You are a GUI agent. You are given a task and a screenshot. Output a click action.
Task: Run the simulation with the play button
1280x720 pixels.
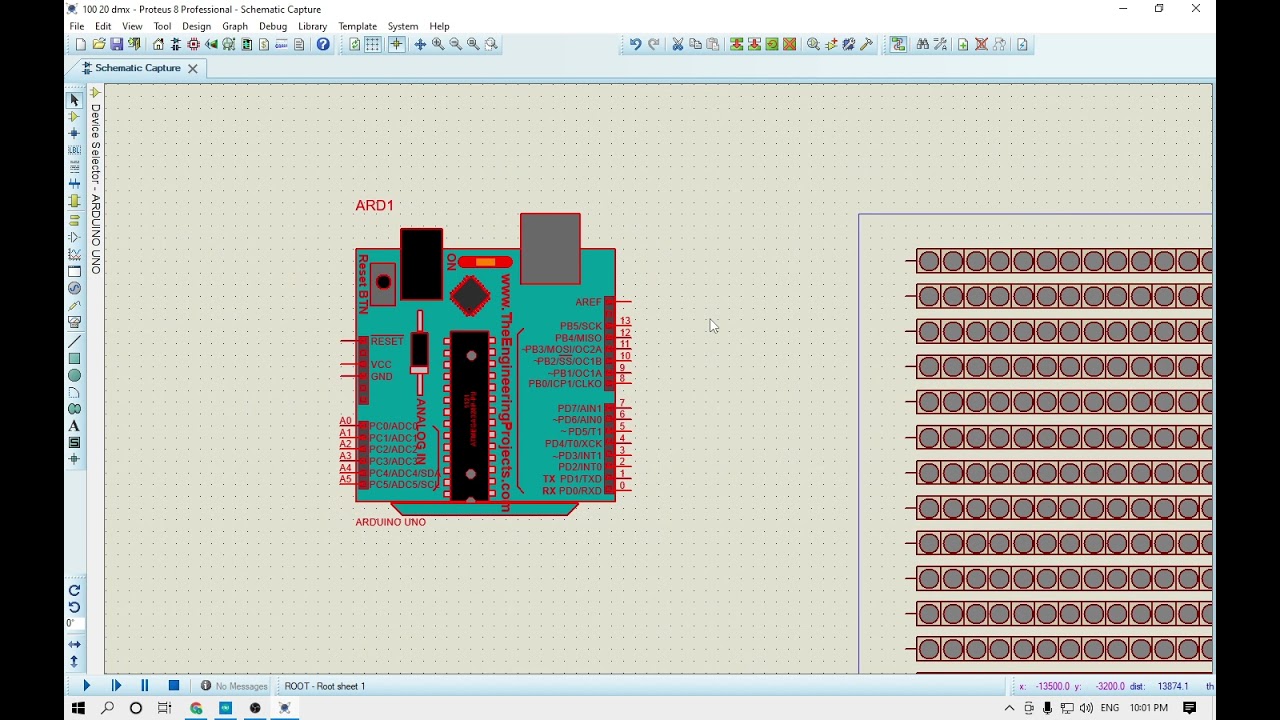point(86,686)
